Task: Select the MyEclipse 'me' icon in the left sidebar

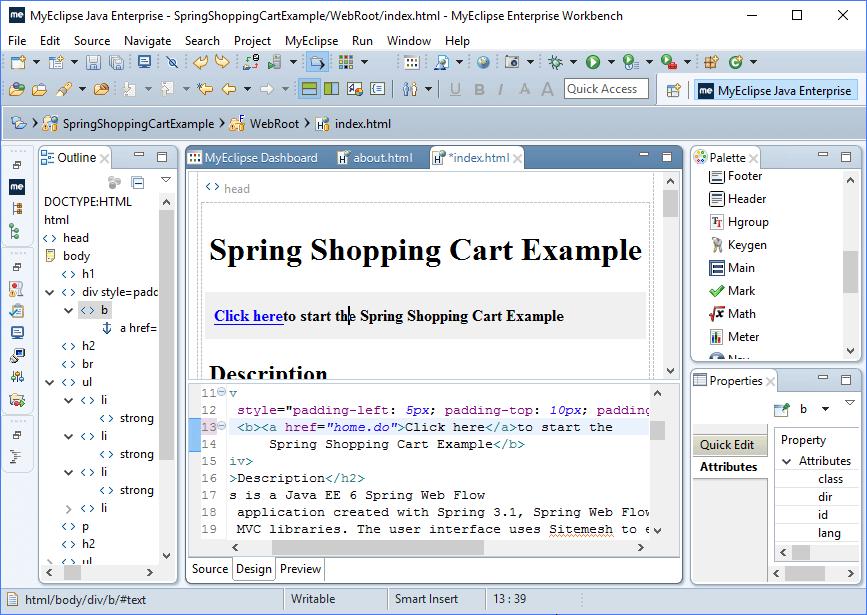Action: pos(15,184)
